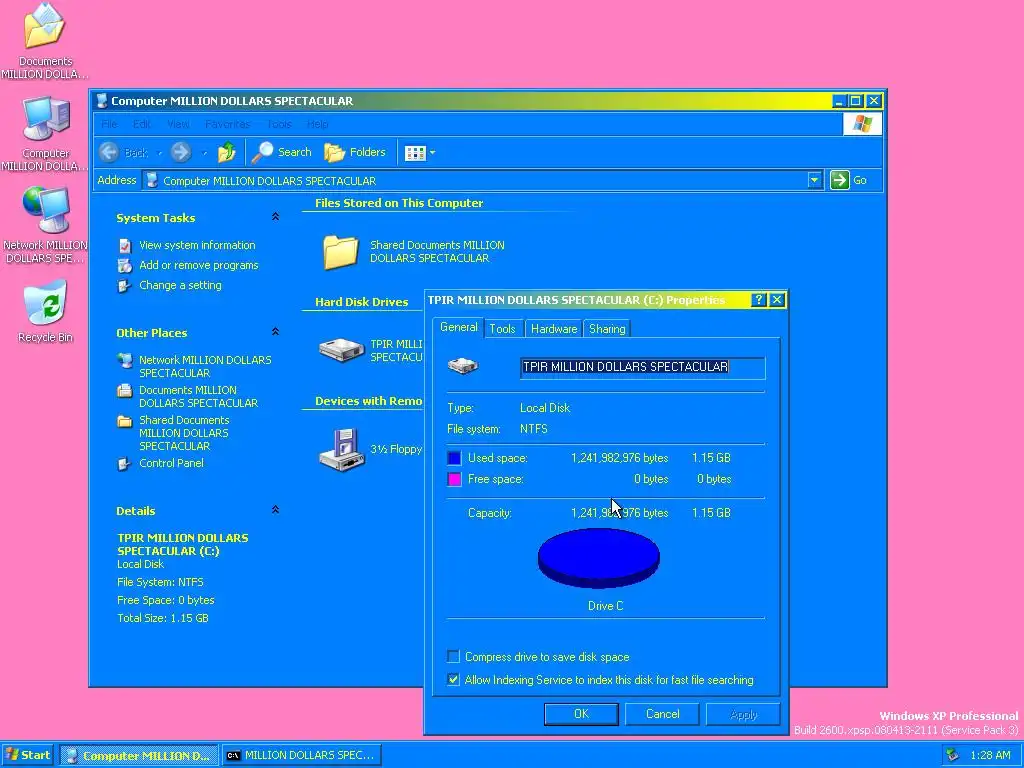Click the Windows flag logo in Explorer
Image resolution: width=1024 pixels, height=768 pixels.
862,124
